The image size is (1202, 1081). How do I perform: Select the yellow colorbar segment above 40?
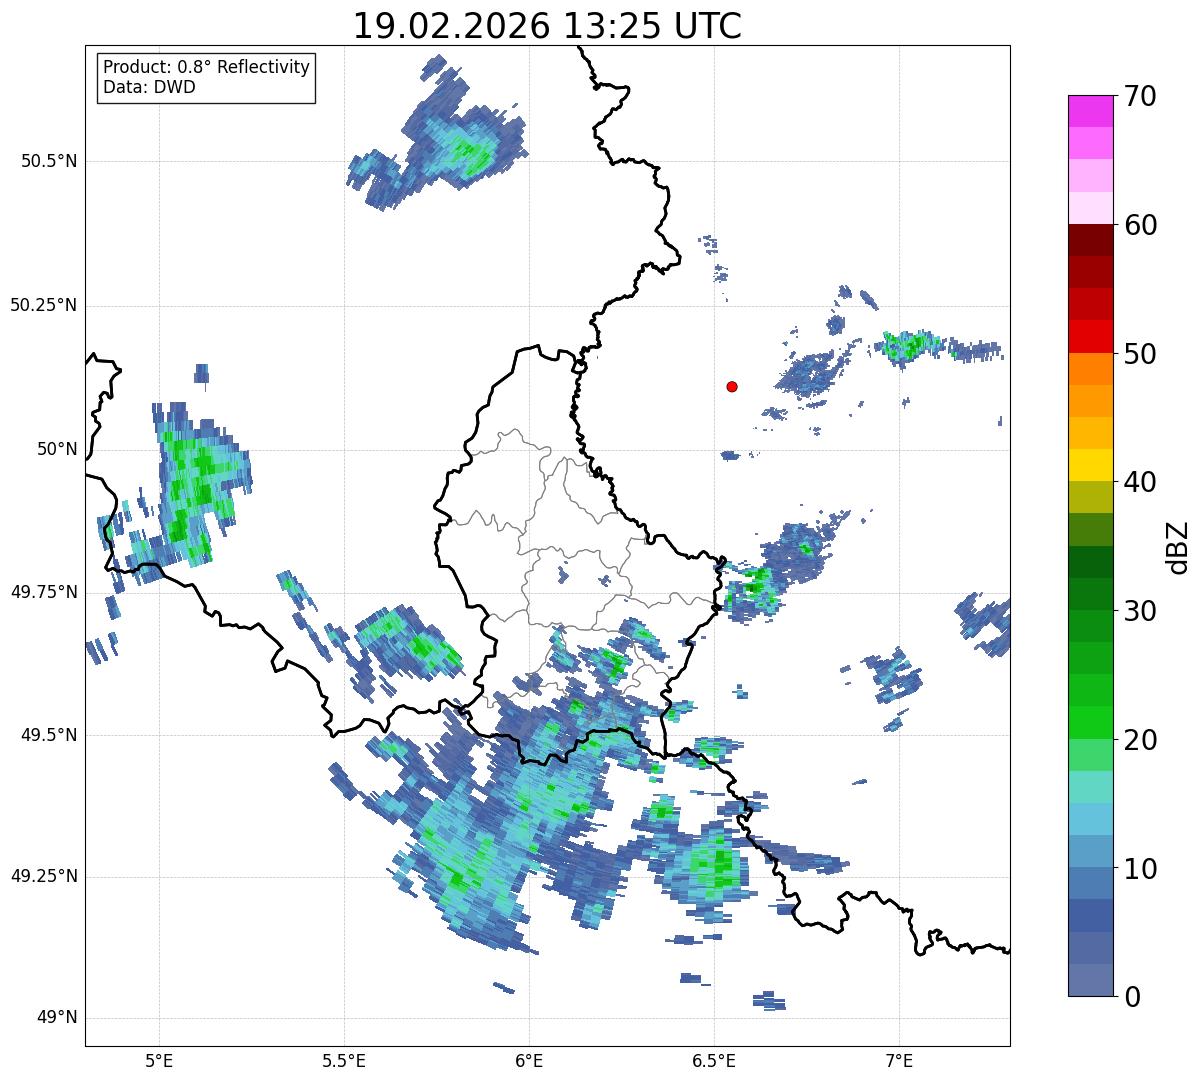[1090, 465]
